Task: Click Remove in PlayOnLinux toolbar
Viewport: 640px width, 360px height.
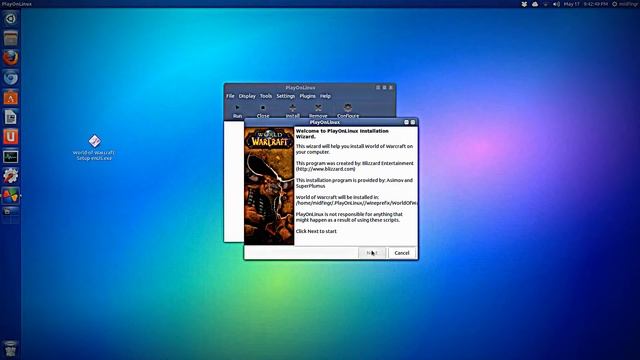Action: click(318, 111)
